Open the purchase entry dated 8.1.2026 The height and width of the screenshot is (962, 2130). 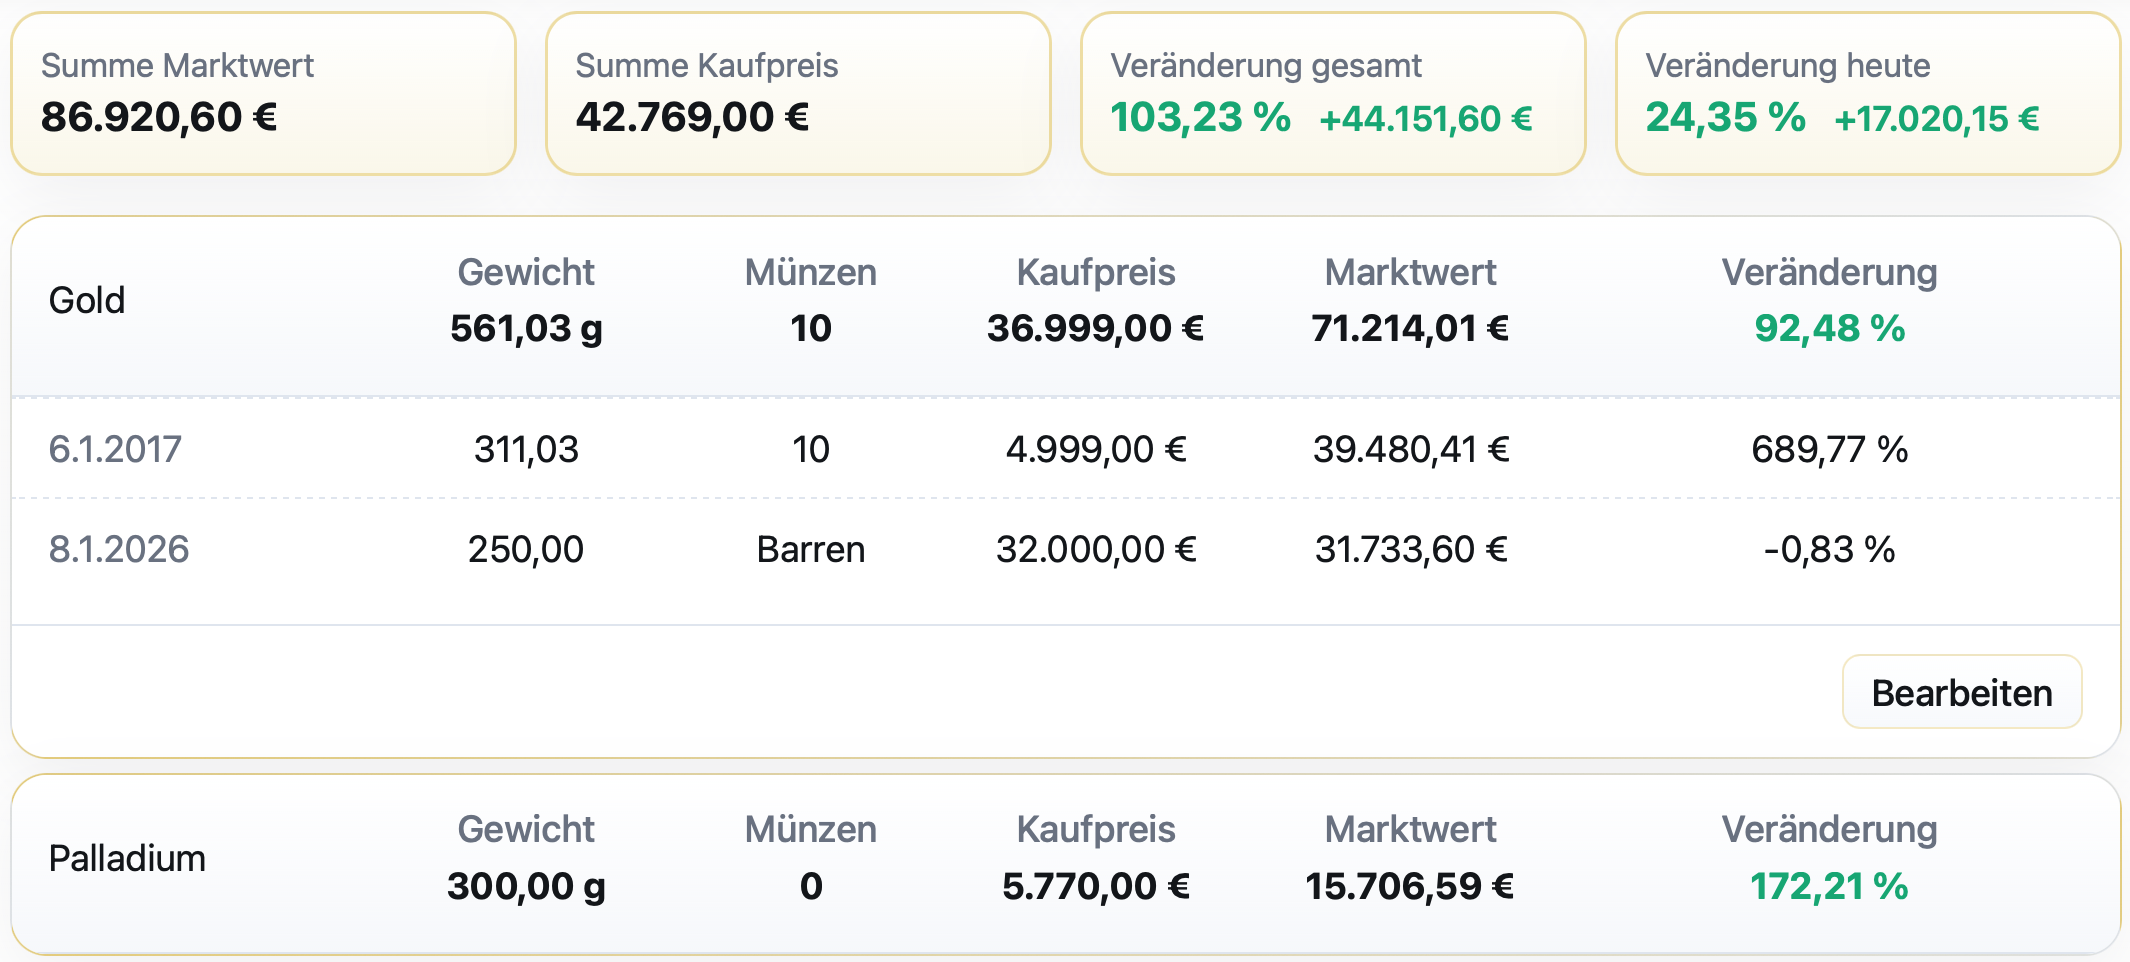pyautogui.click(x=117, y=548)
